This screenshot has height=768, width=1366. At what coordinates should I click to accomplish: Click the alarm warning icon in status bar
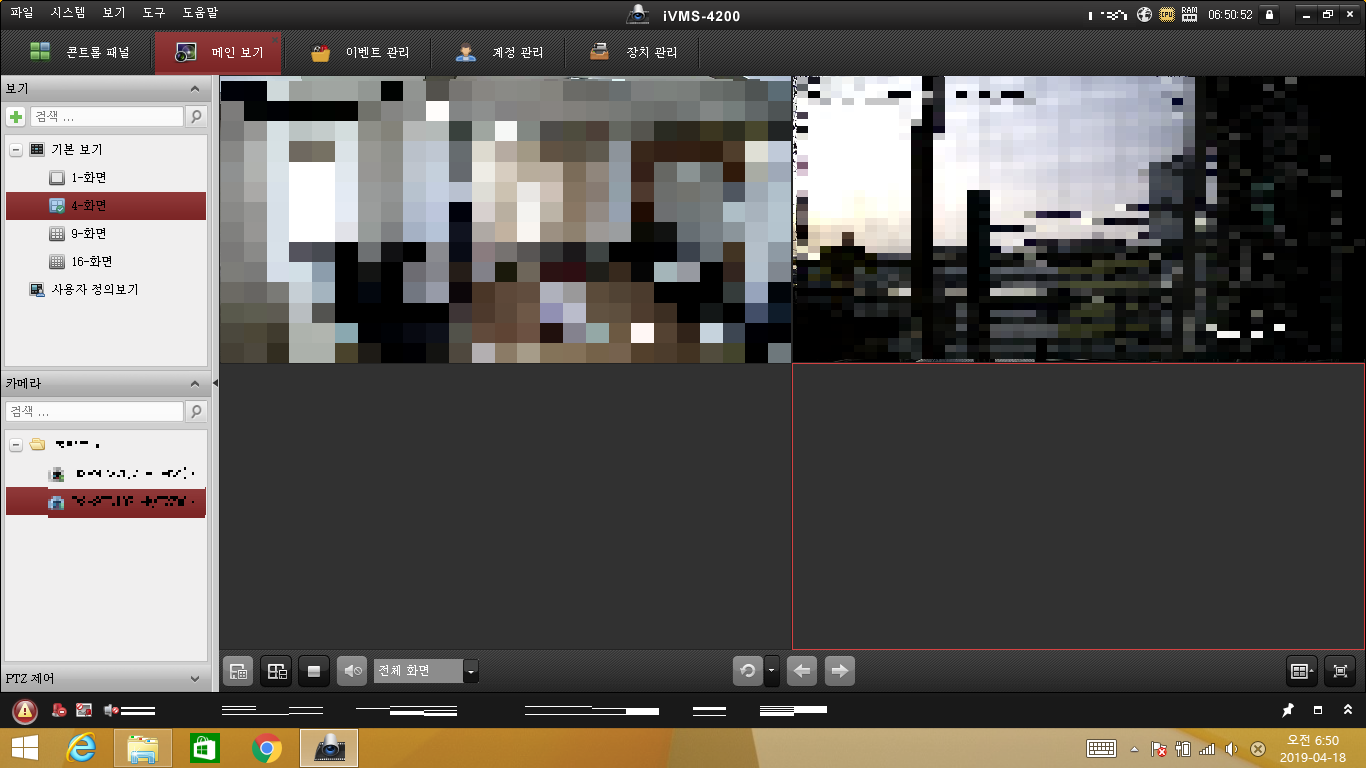[x=24, y=711]
